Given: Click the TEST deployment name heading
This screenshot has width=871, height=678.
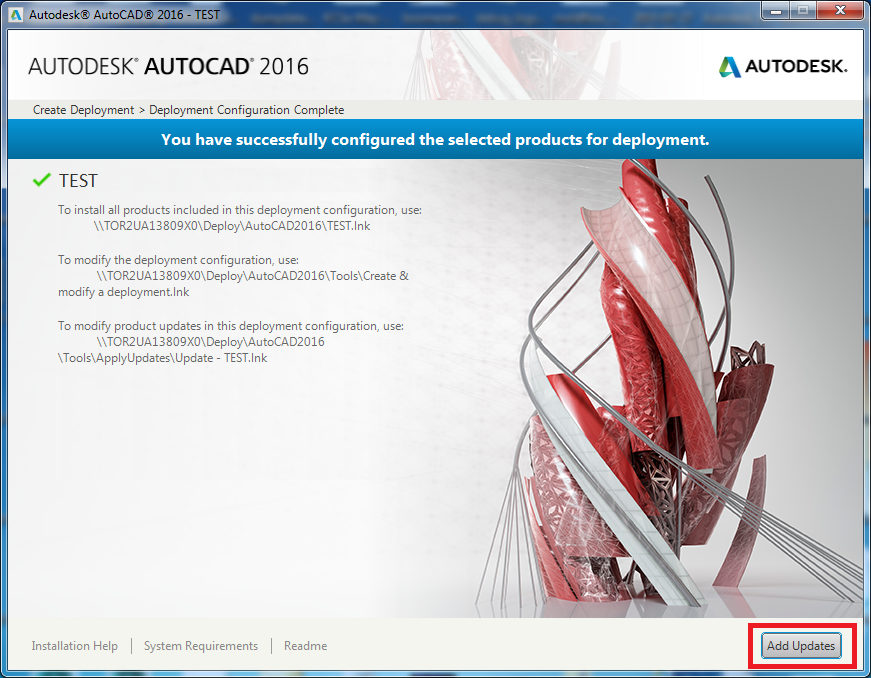Looking at the screenshot, I should point(78,180).
